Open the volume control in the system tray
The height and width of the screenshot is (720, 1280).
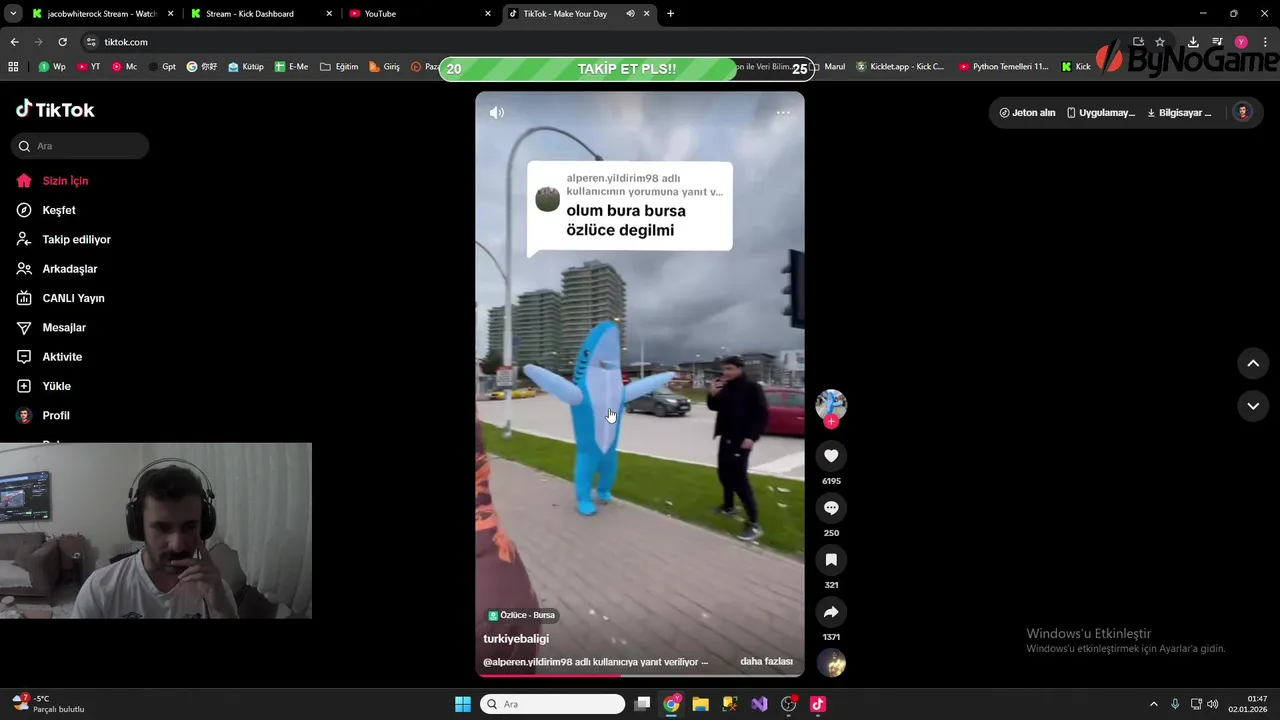tap(1213, 704)
